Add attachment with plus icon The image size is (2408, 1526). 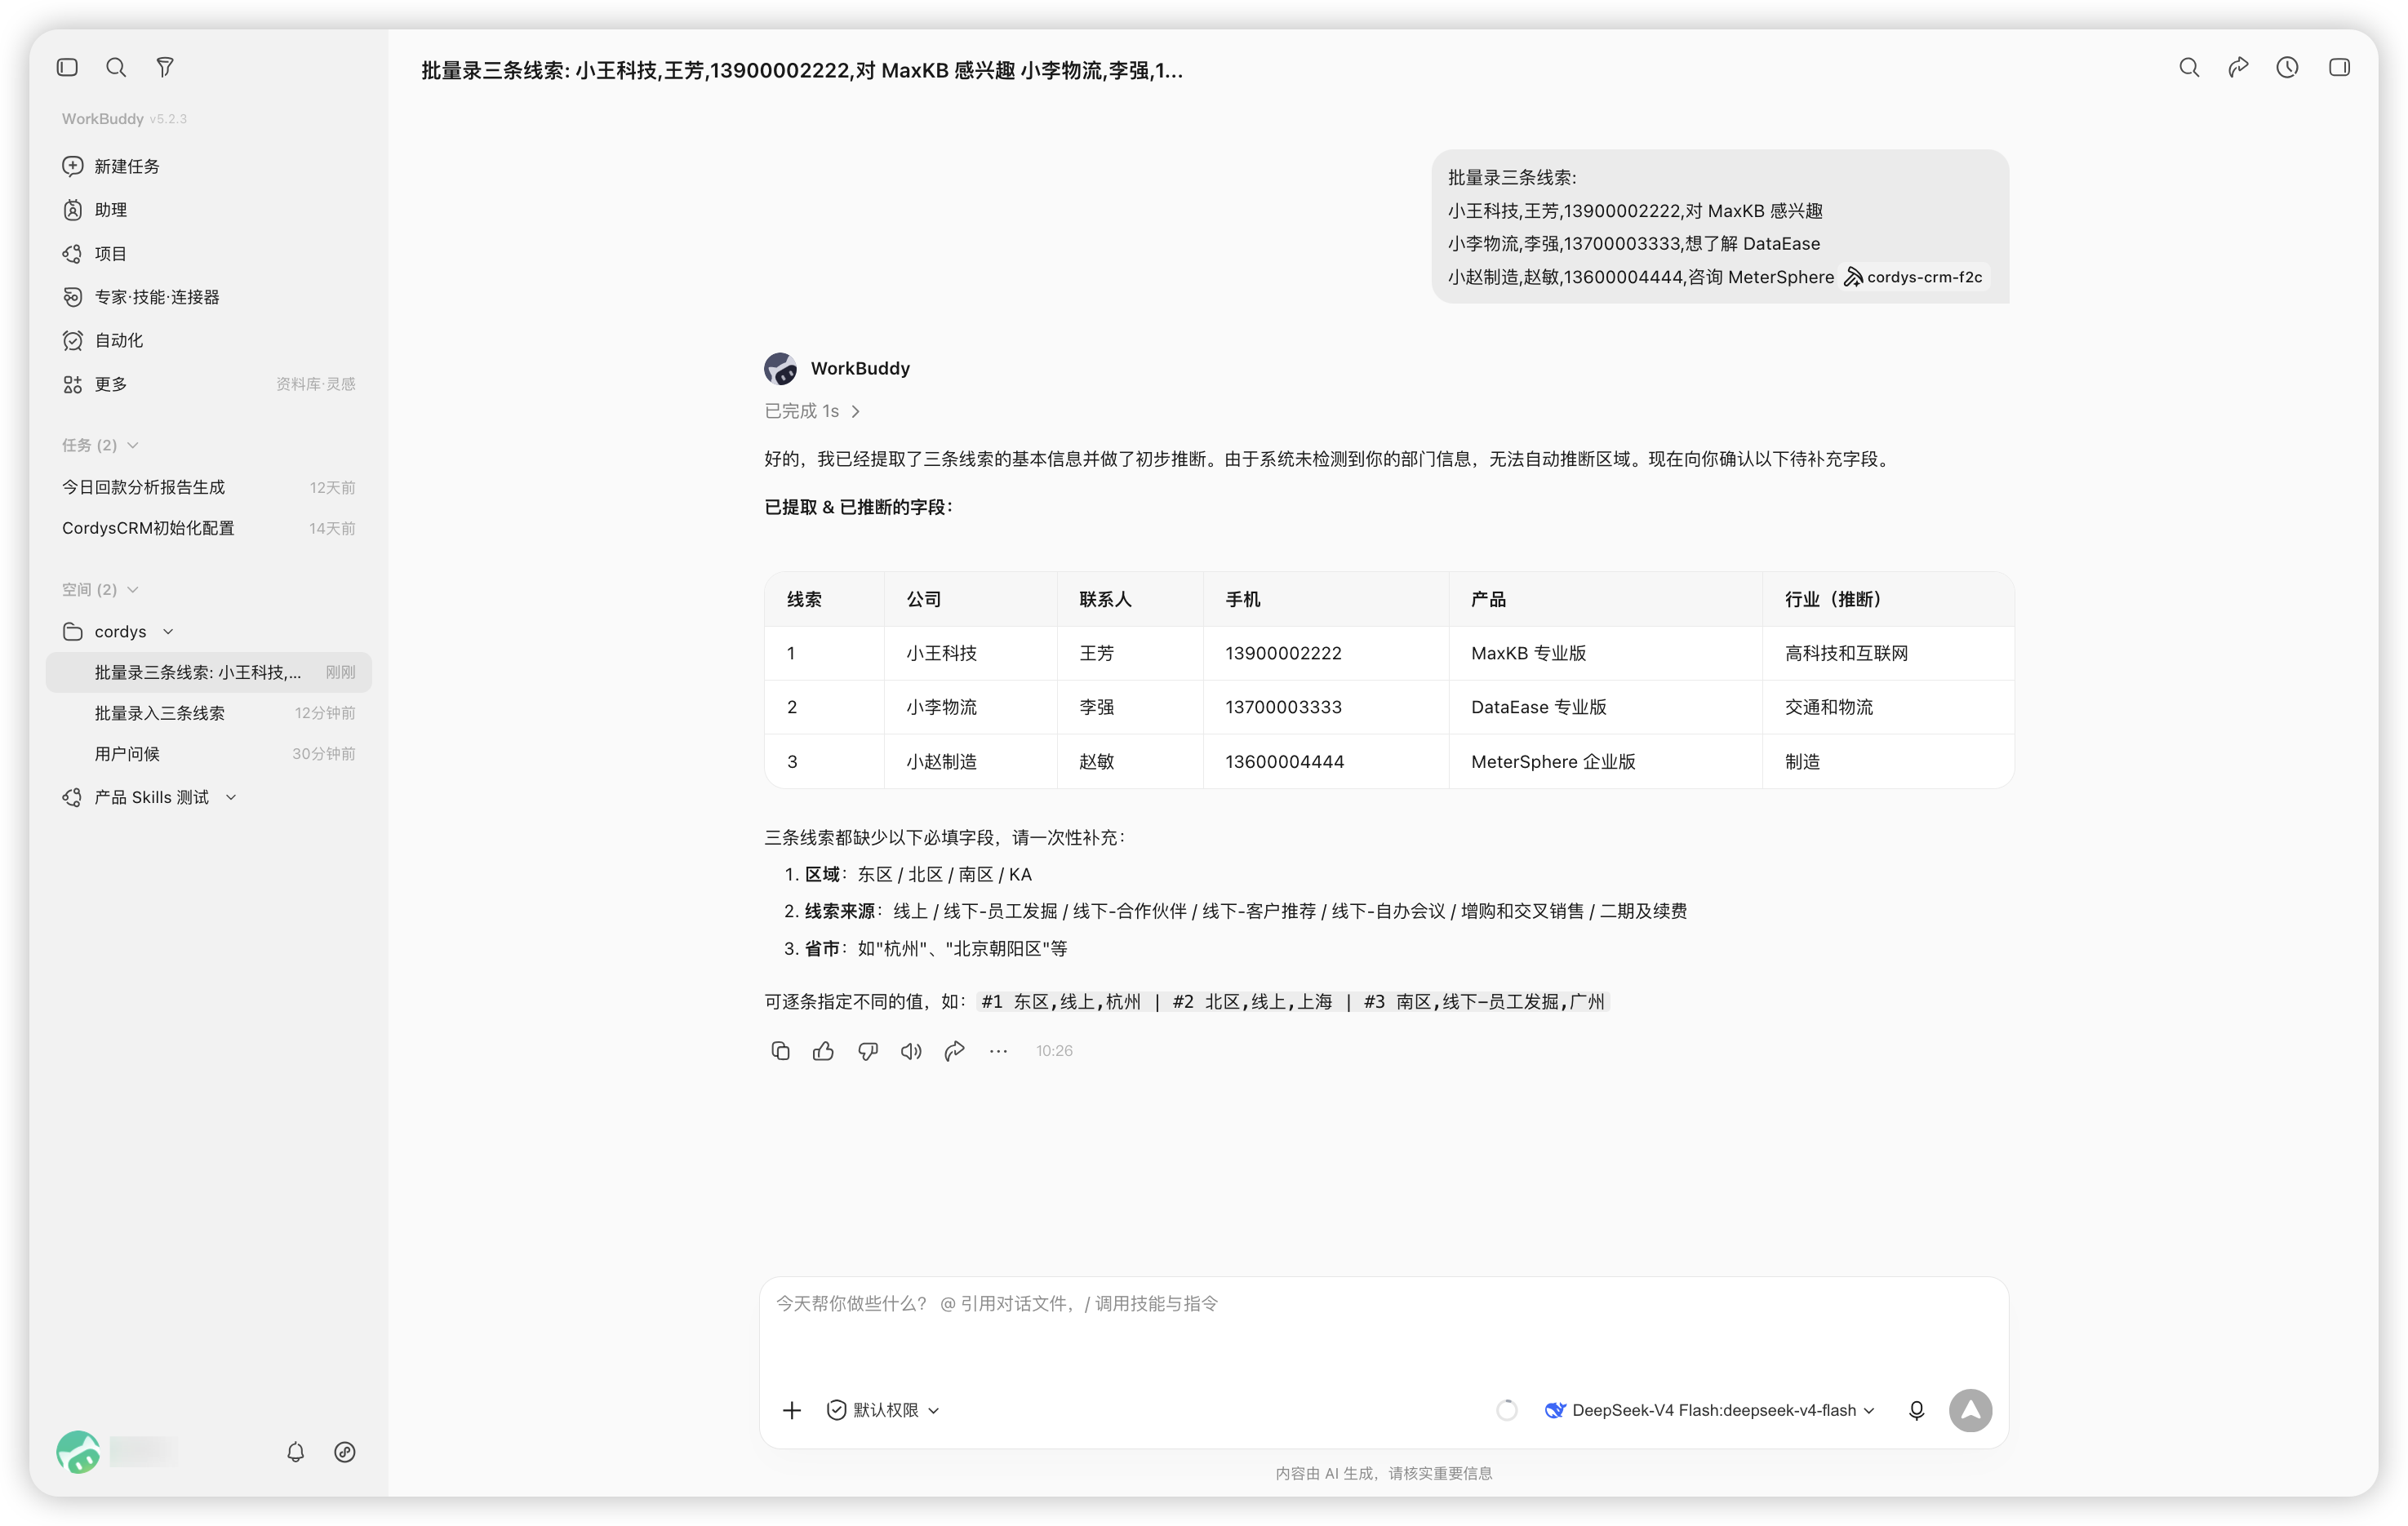791,1410
